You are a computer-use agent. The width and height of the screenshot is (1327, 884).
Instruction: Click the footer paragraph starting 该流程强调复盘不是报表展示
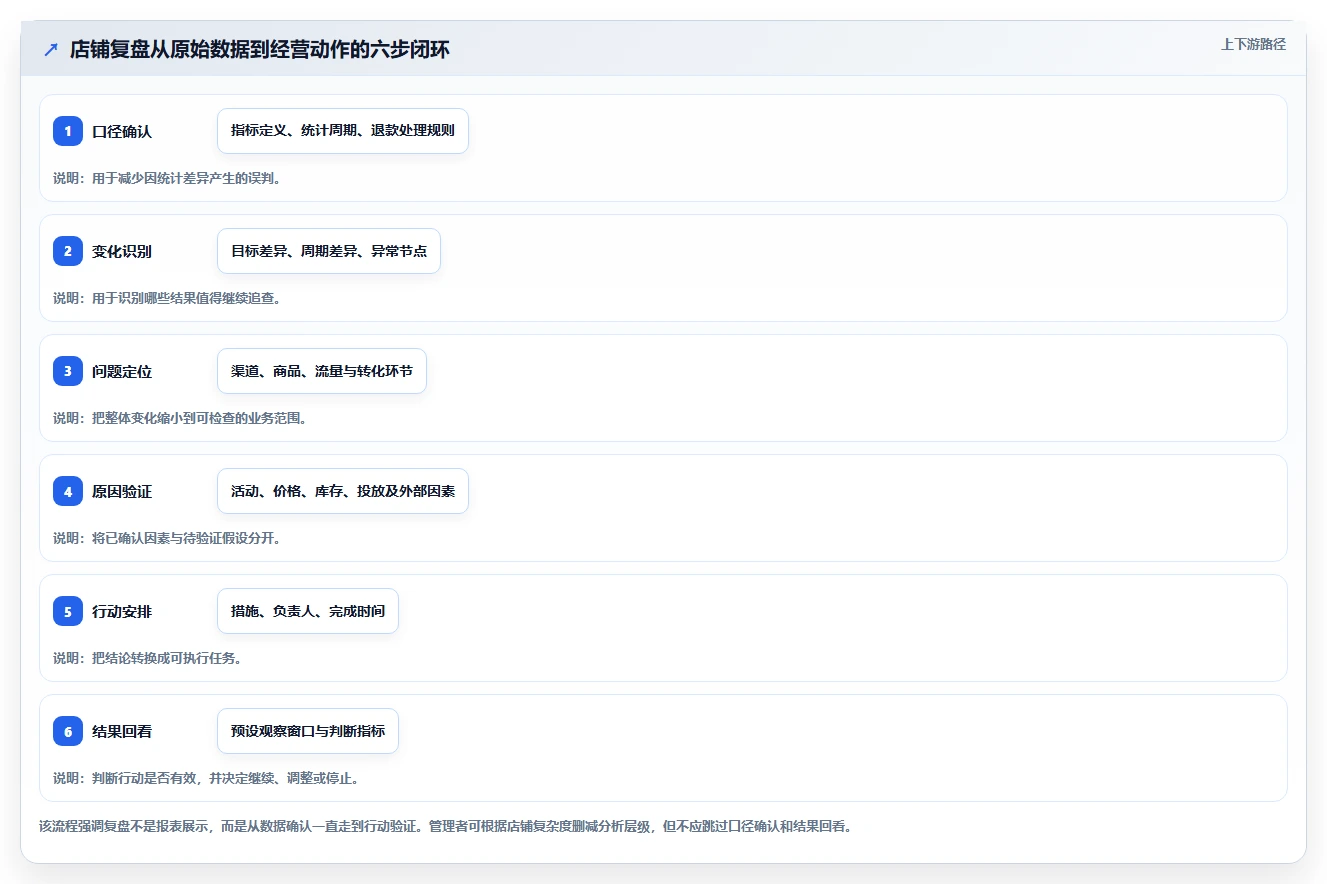point(445,826)
